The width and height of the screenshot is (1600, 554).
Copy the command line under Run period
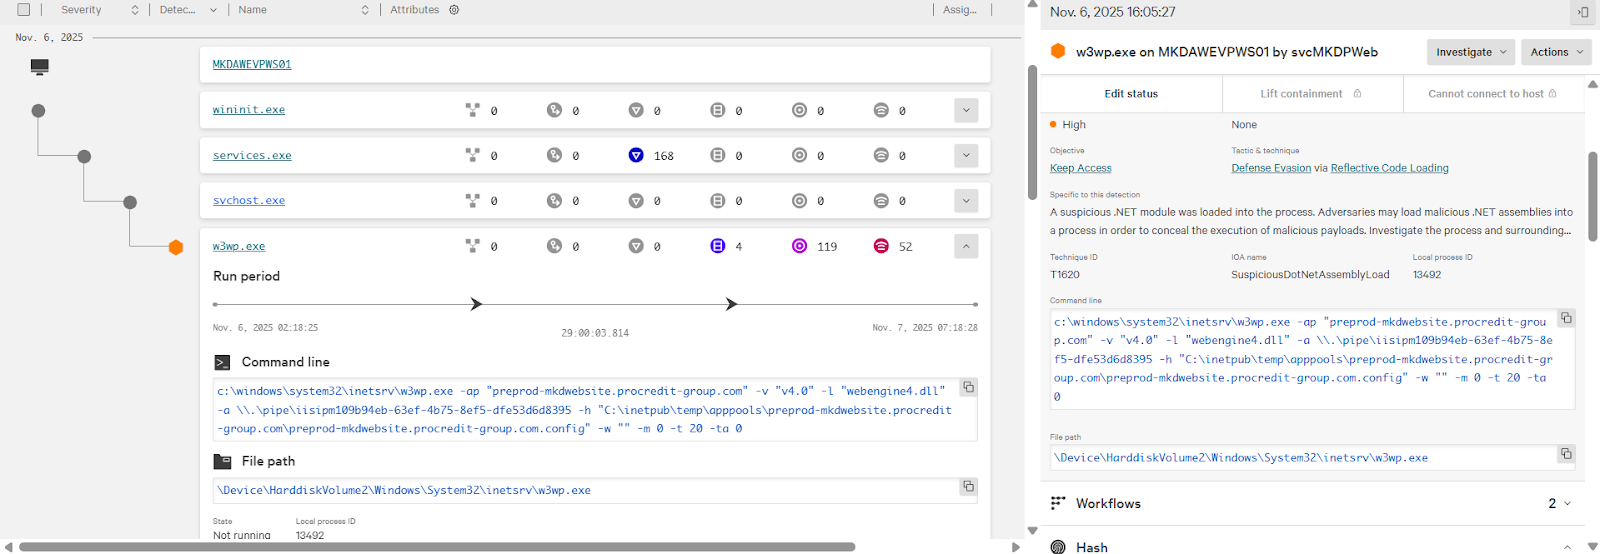(968, 387)
